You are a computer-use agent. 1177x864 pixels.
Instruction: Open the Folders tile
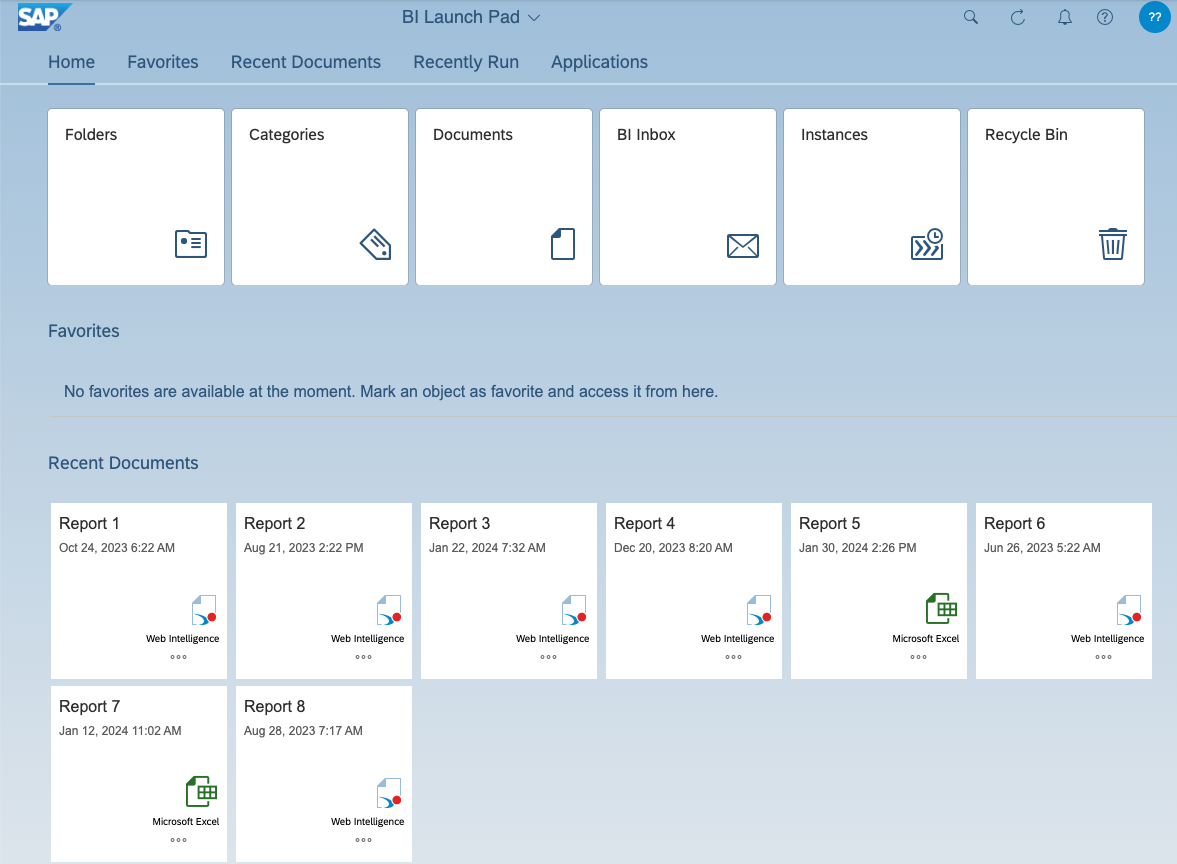[136, 197]
